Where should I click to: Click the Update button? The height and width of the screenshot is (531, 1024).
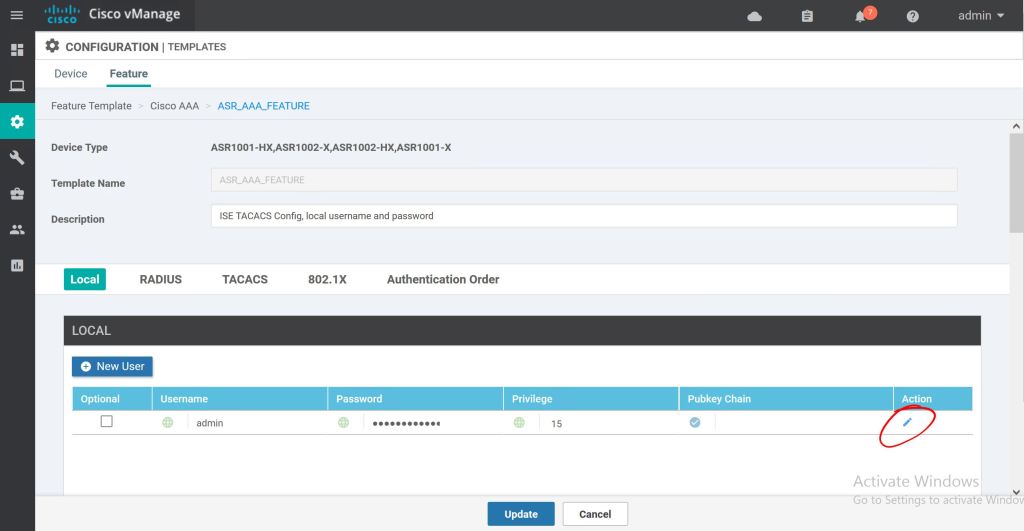(520, 514)
